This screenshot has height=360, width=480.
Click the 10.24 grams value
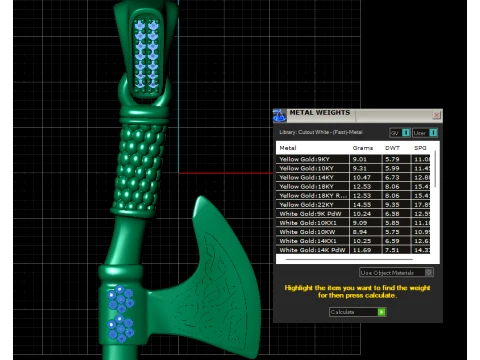[x=361, y=214]
